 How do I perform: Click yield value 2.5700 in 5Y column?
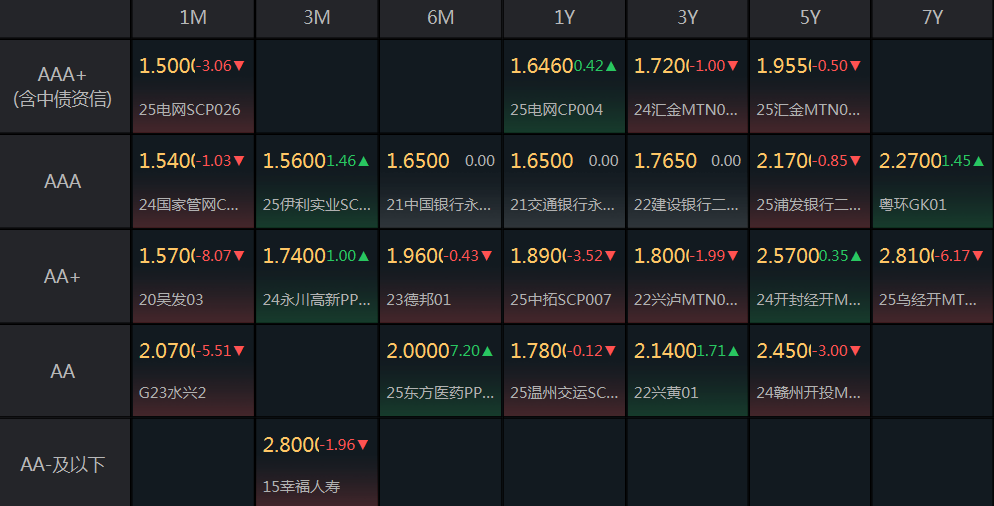[787, 256]
